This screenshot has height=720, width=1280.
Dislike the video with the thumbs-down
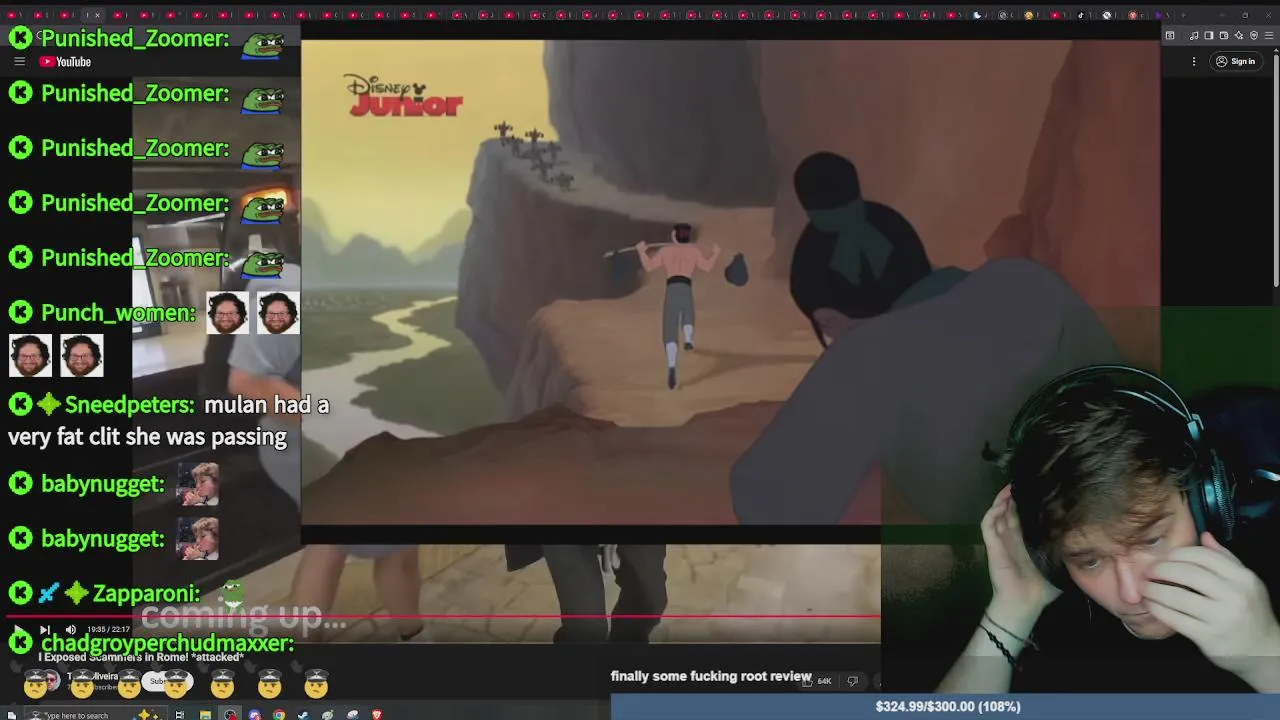tap(853, 681)
